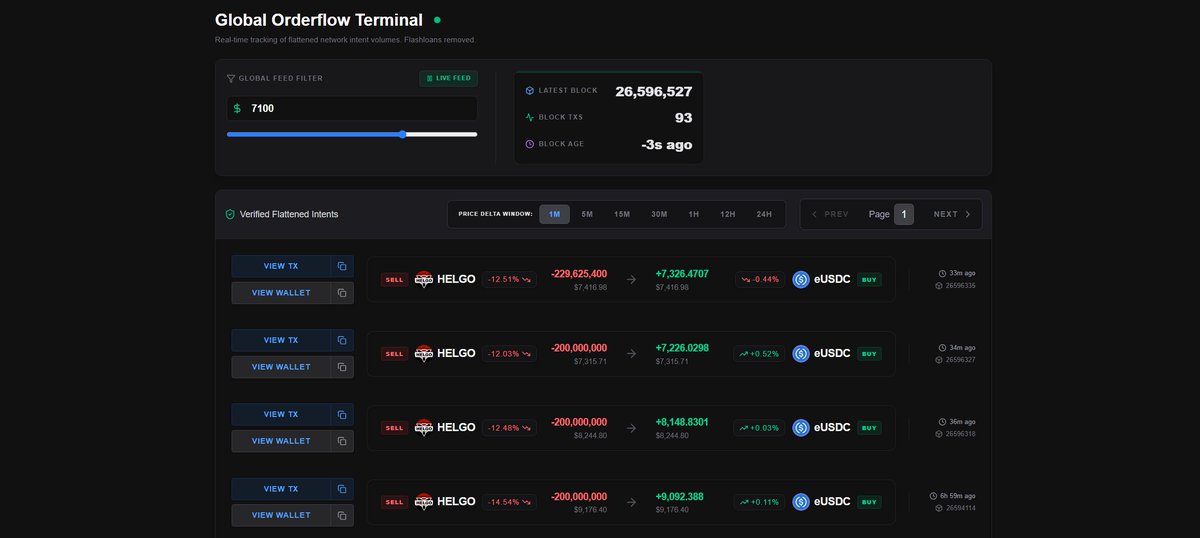Click eUSDC coin icon in 36m ago row
Screen dimensions: 1200x538
801,427
